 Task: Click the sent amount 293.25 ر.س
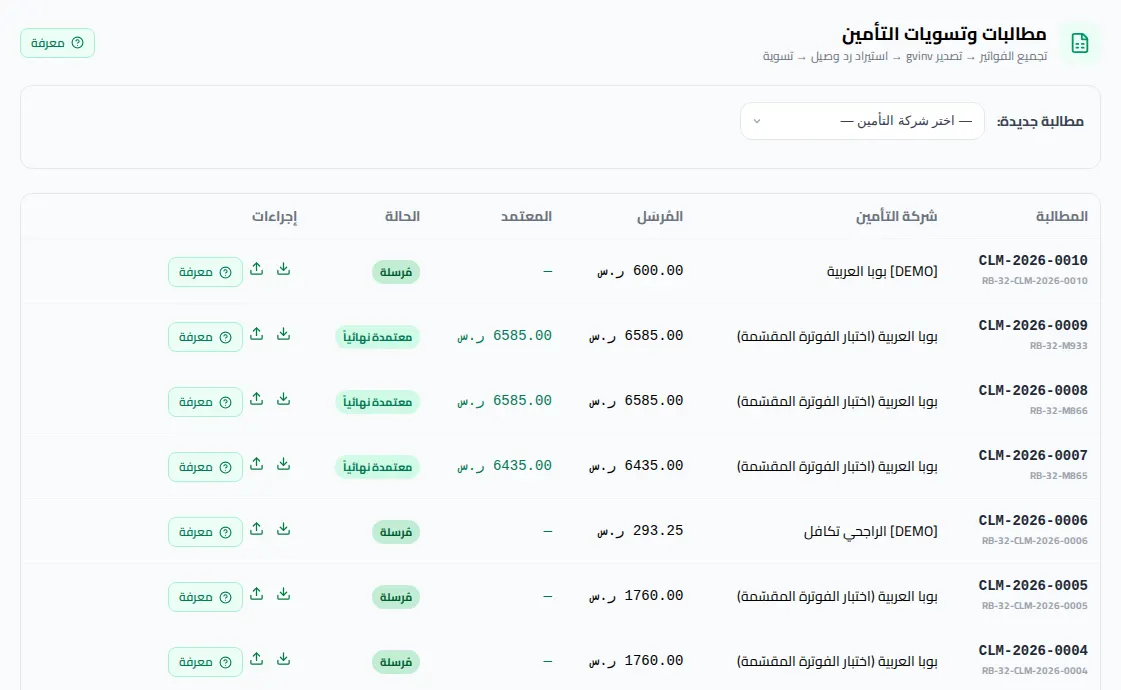tap(641, 531)
